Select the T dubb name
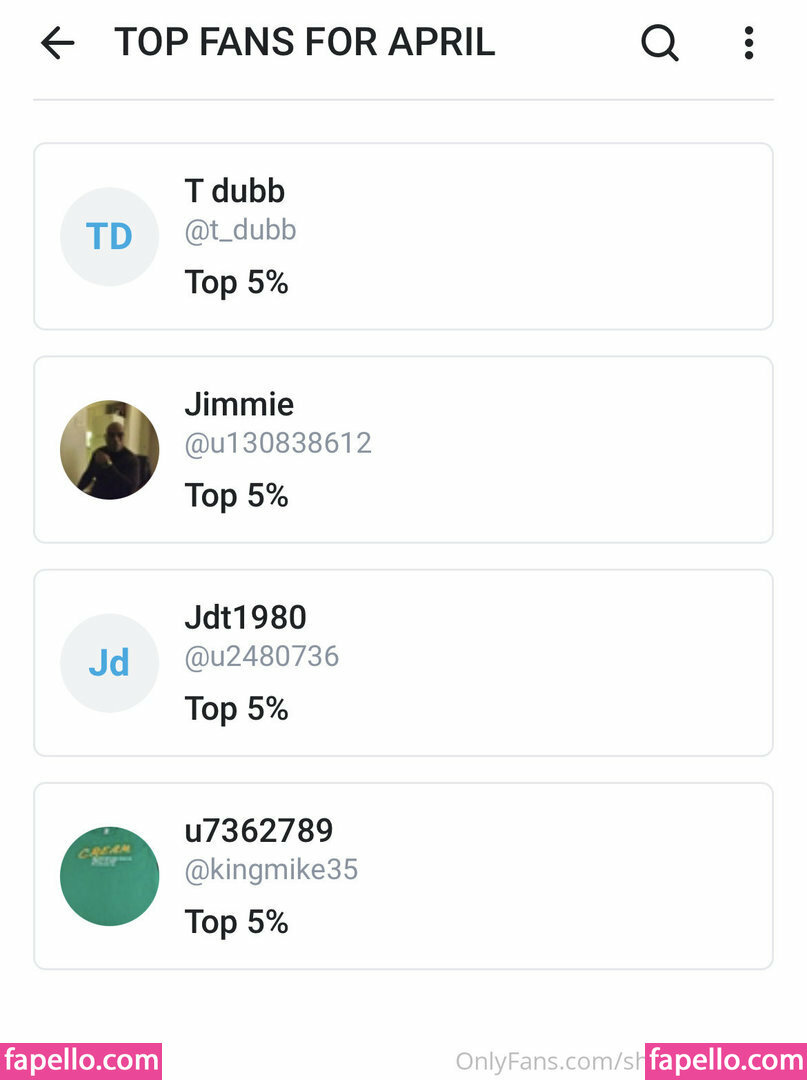807x1080 pixels. coord(235,191)
